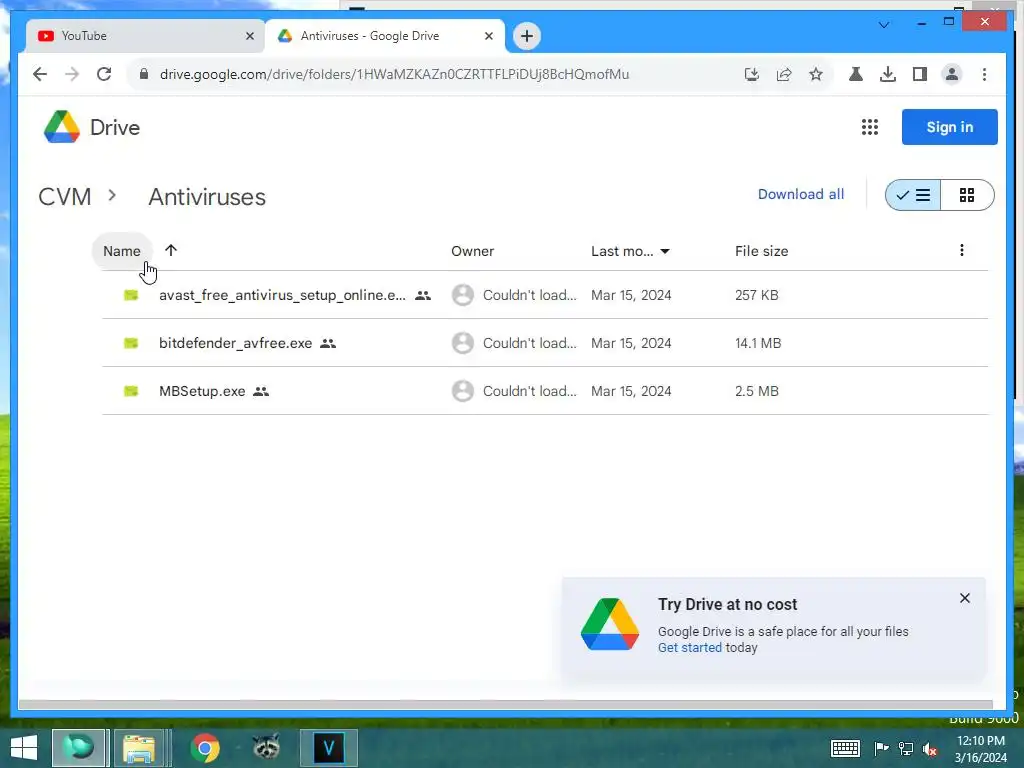Click the owner avatar in the MBSetup.exe row

463,391
